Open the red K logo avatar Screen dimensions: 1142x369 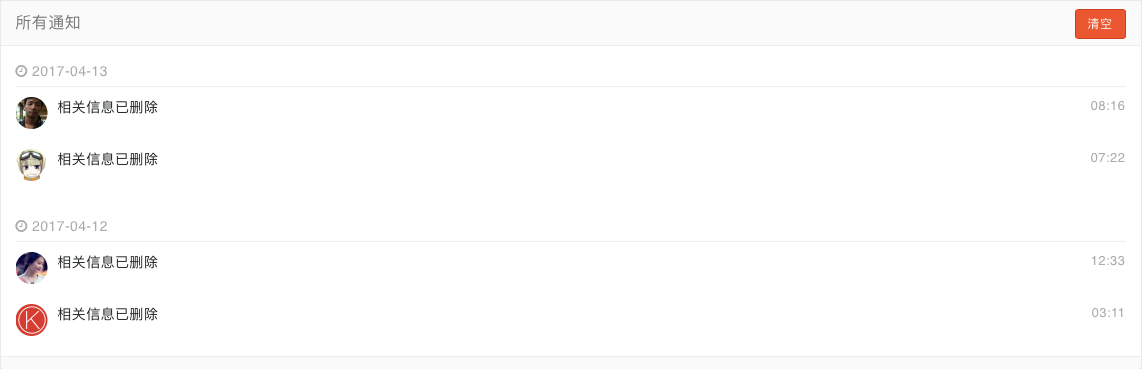point(31,320)
